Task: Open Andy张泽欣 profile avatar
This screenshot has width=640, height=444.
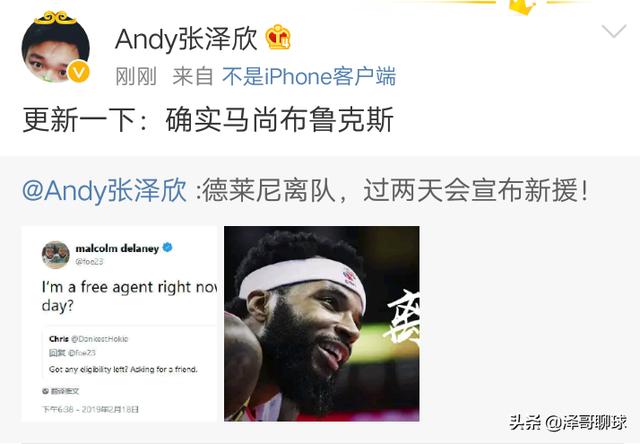Action: (x=55, y=48)
